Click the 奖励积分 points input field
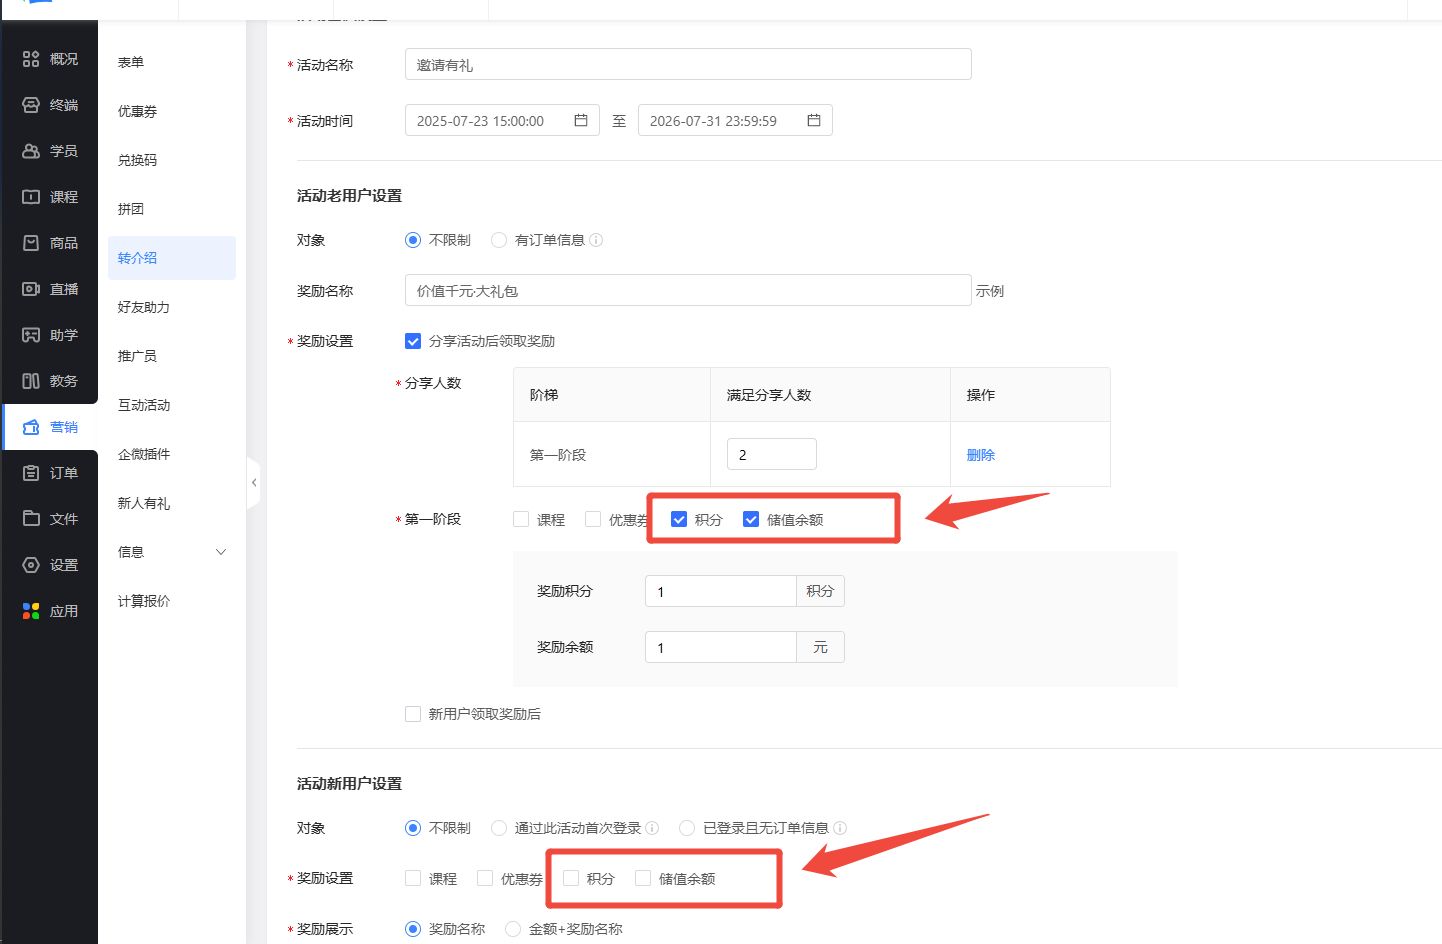Viewport: 1442px width, 944px height. [720, 591]
